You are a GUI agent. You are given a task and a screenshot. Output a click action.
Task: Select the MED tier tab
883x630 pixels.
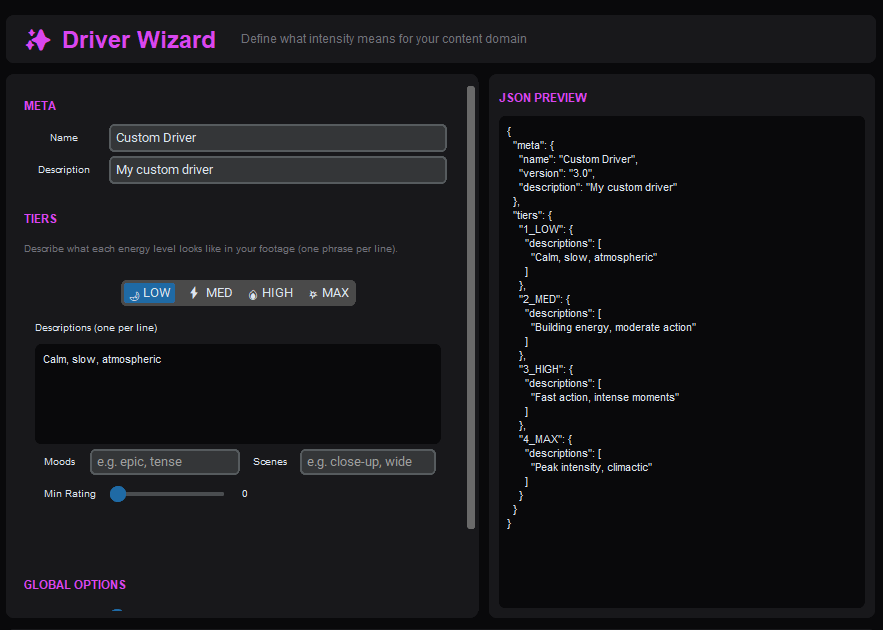pyautogui.click(x=210, y=293)
